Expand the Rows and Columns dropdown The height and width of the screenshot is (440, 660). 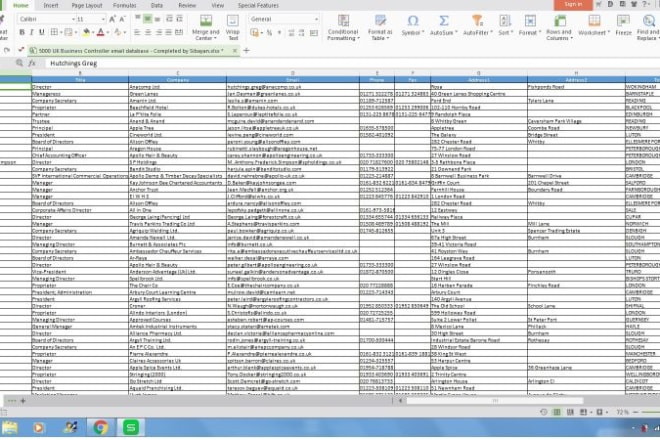[572, 38]
